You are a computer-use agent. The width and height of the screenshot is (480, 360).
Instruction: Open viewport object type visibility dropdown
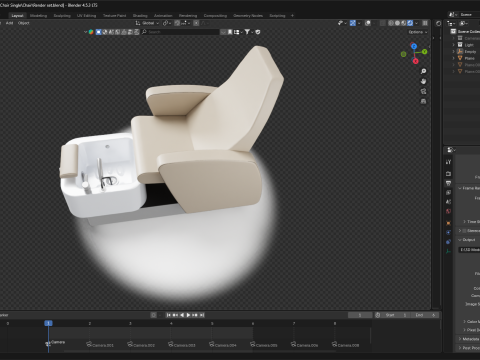pos(342,23)
